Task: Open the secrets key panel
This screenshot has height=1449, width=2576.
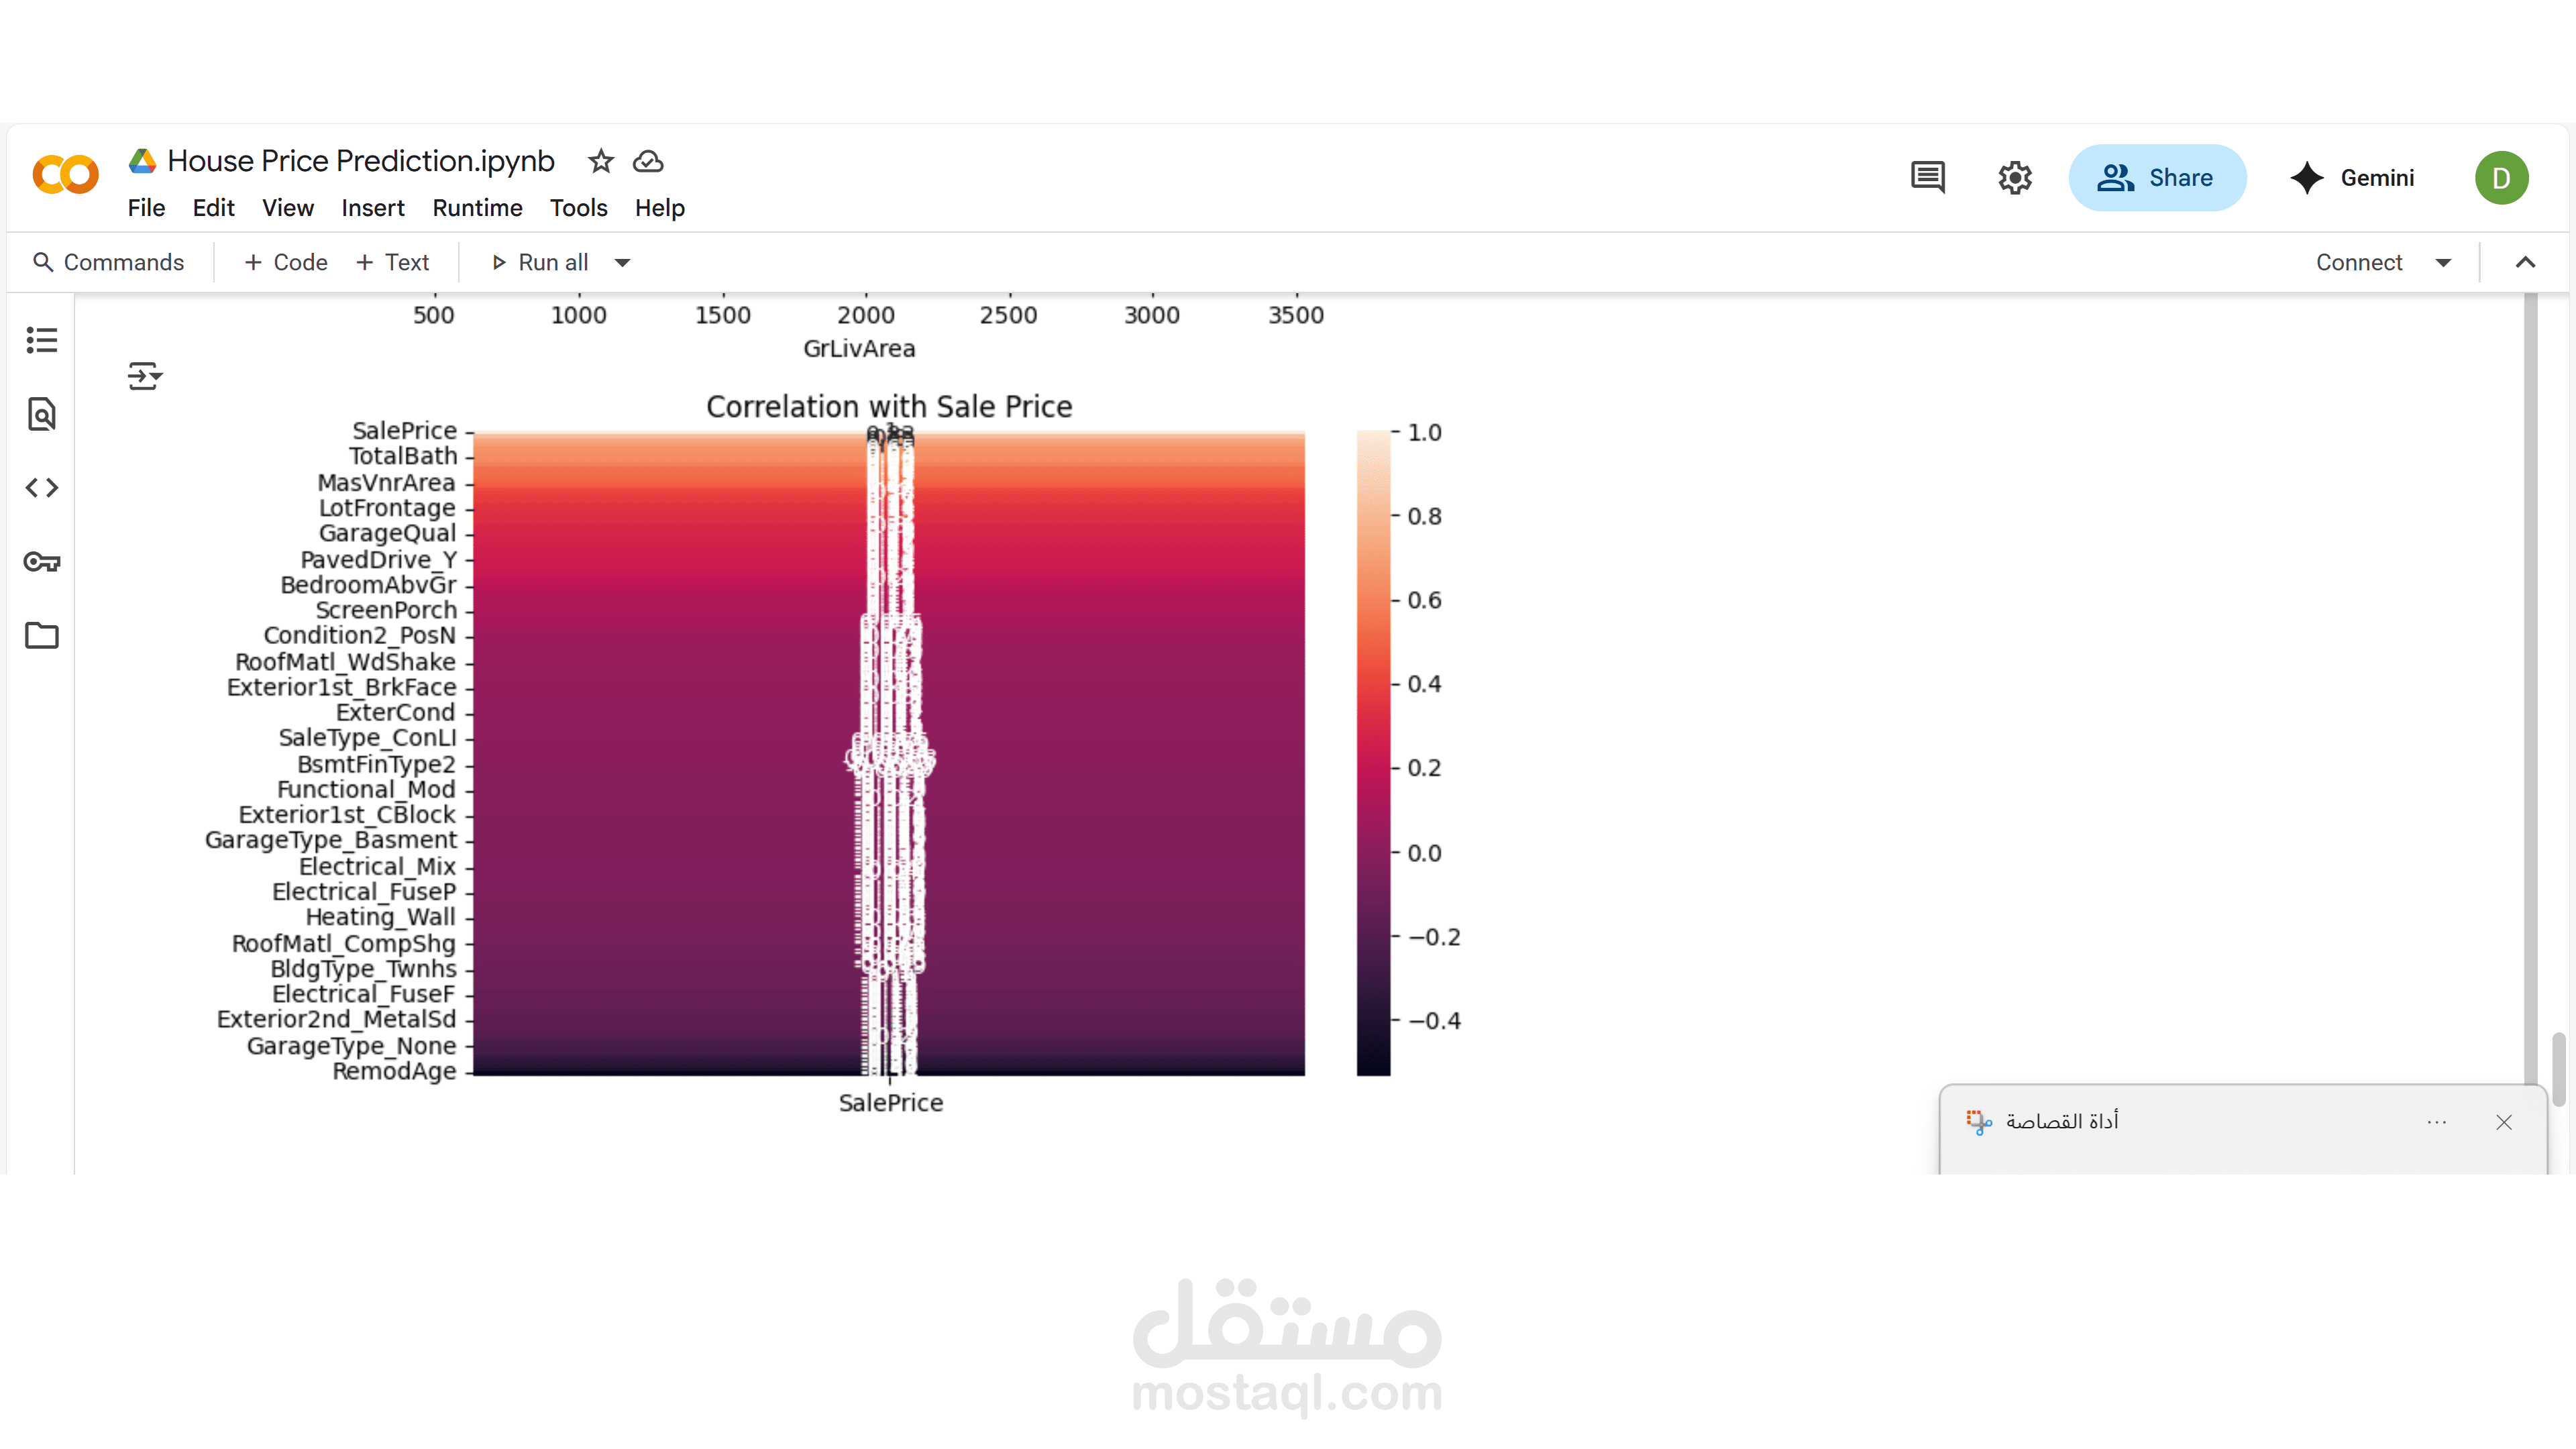Action: point(41,562)
